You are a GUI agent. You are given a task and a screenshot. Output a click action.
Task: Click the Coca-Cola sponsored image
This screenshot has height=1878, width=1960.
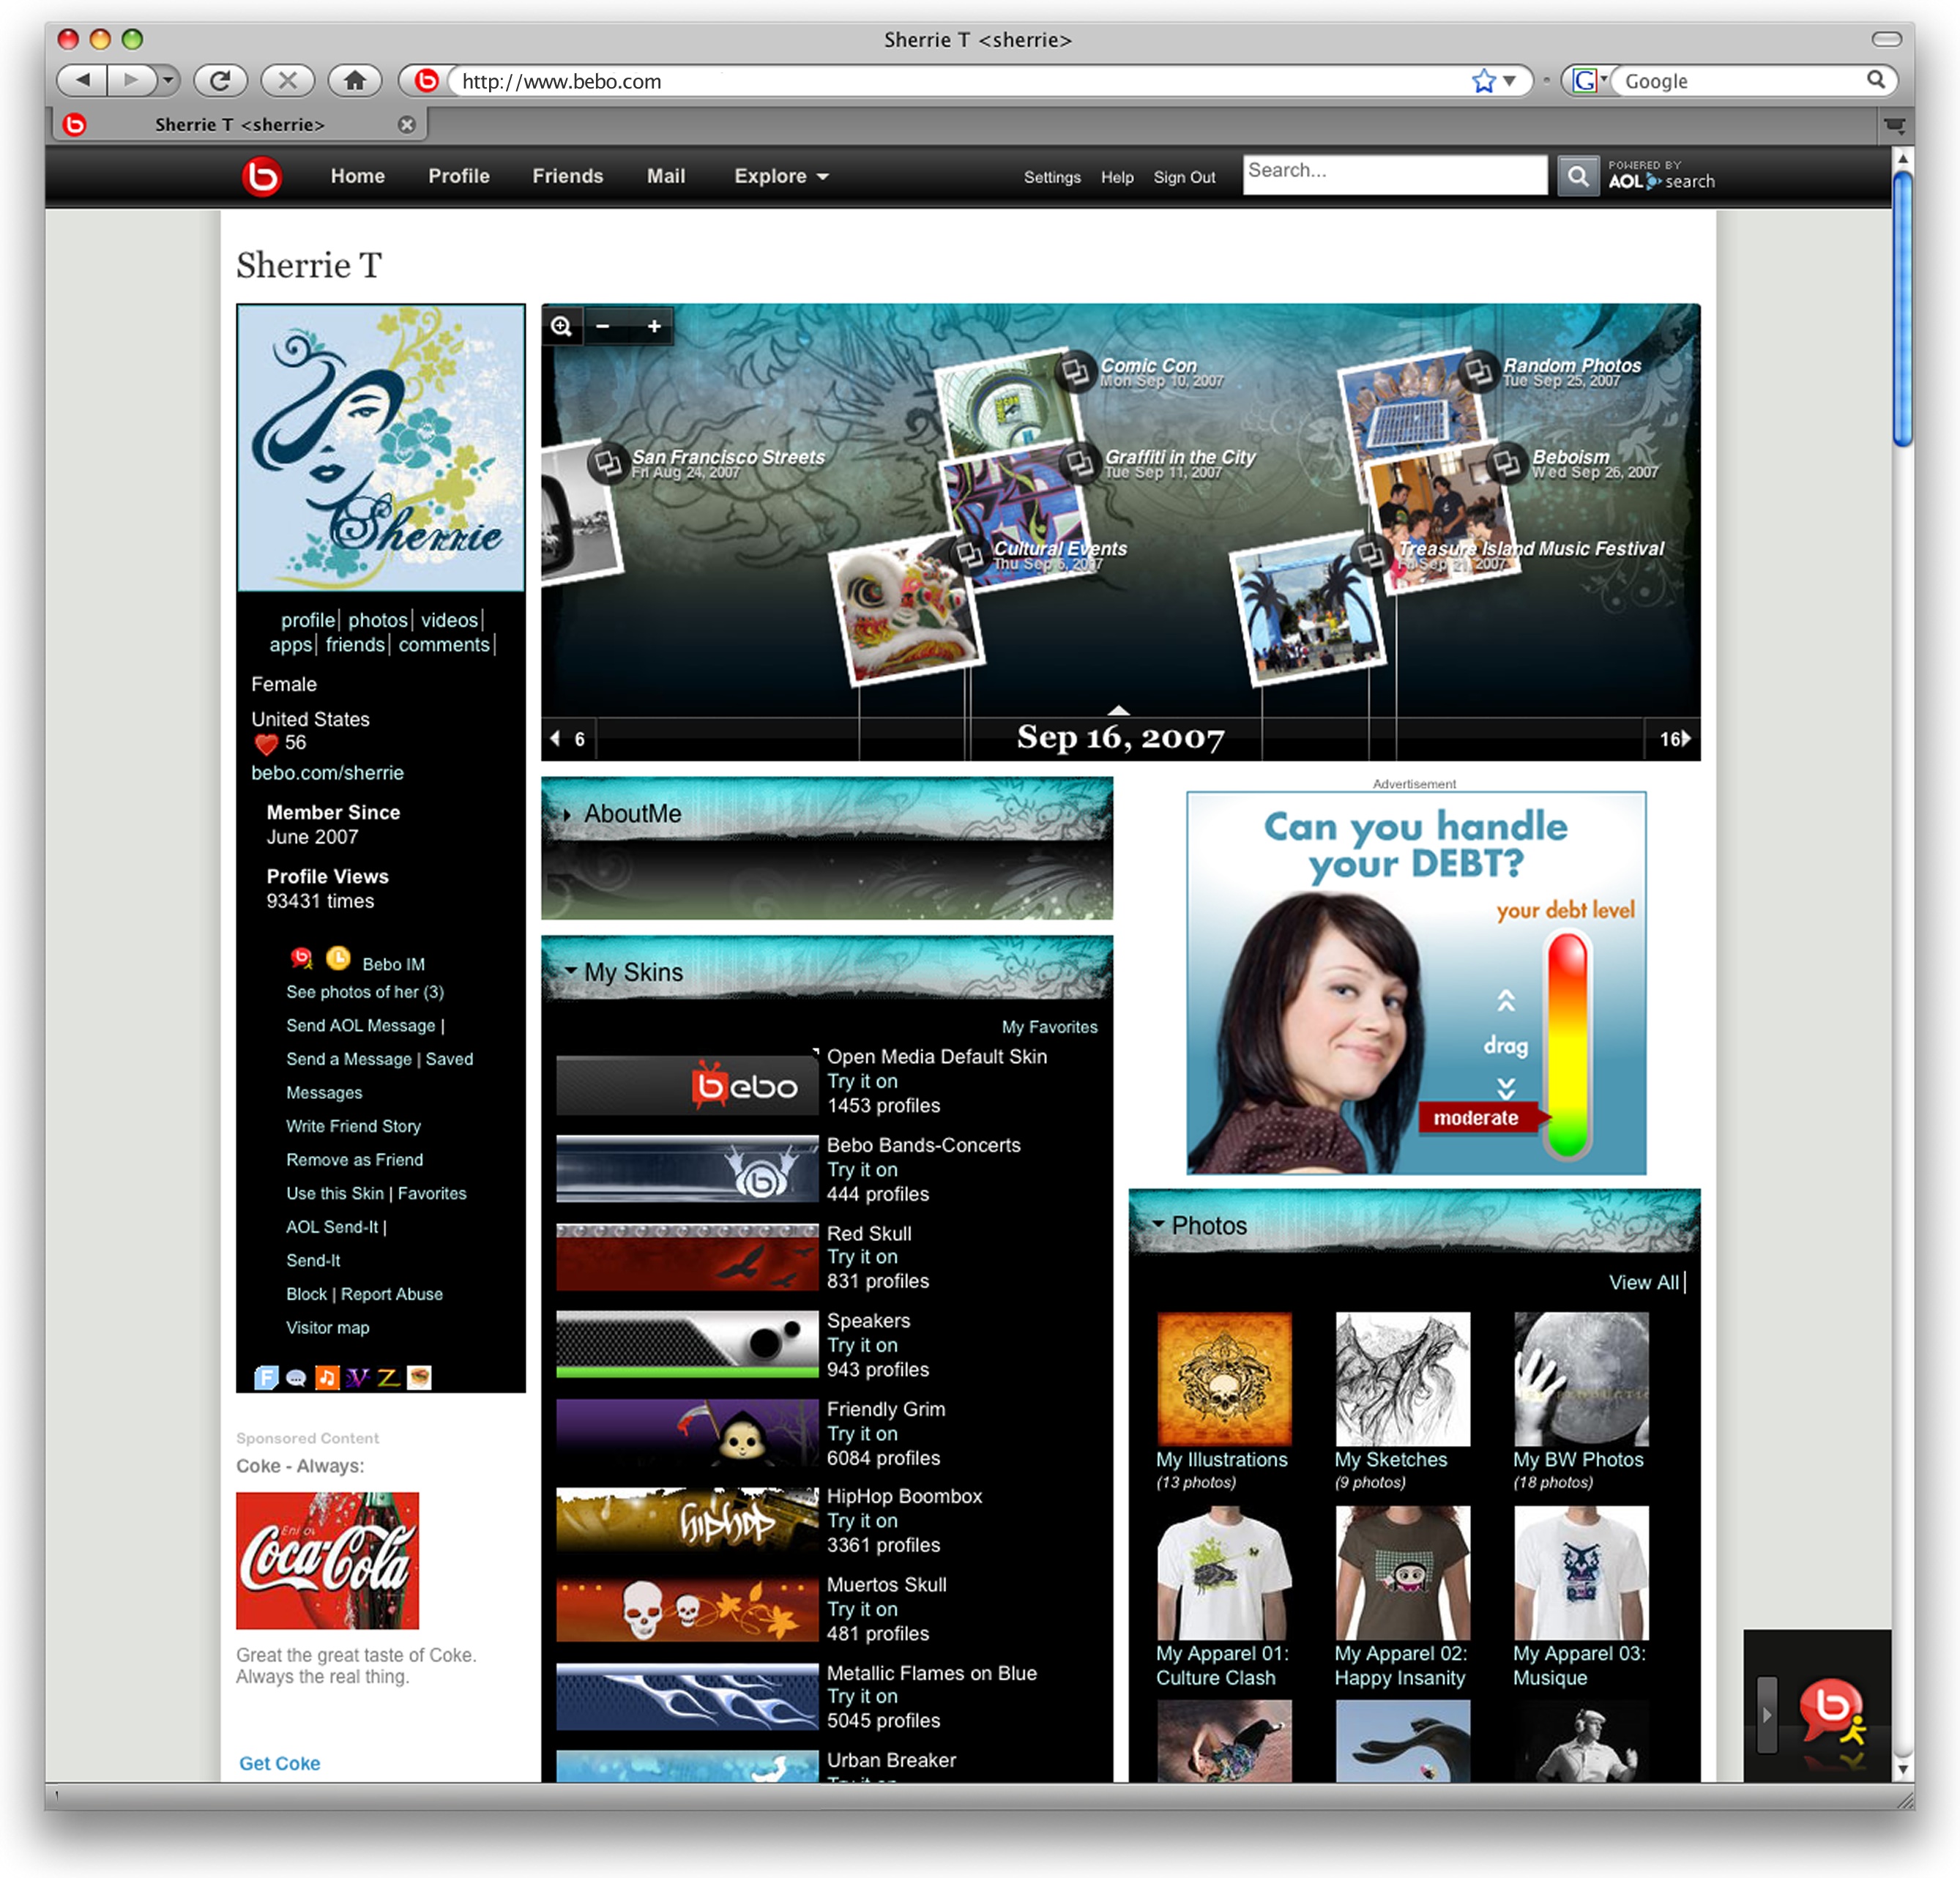pos(327,1560)
